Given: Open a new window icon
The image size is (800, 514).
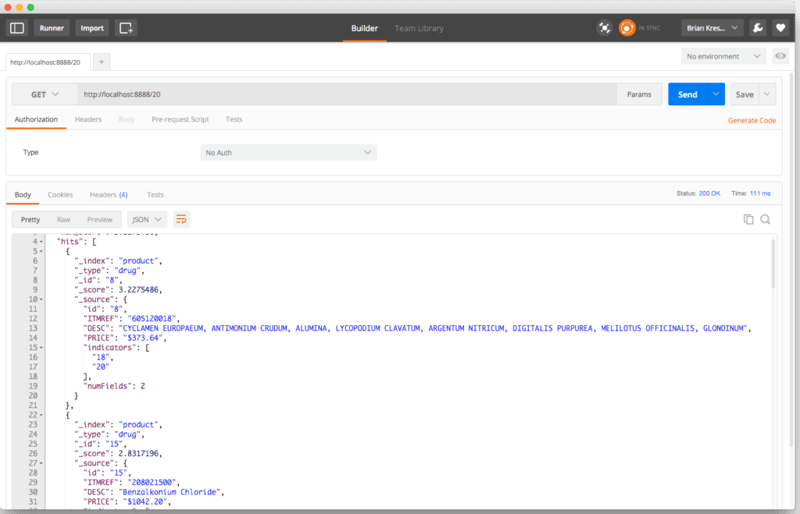Looking at the screenshot, I should pyautogui.click(x=125, y=28).
